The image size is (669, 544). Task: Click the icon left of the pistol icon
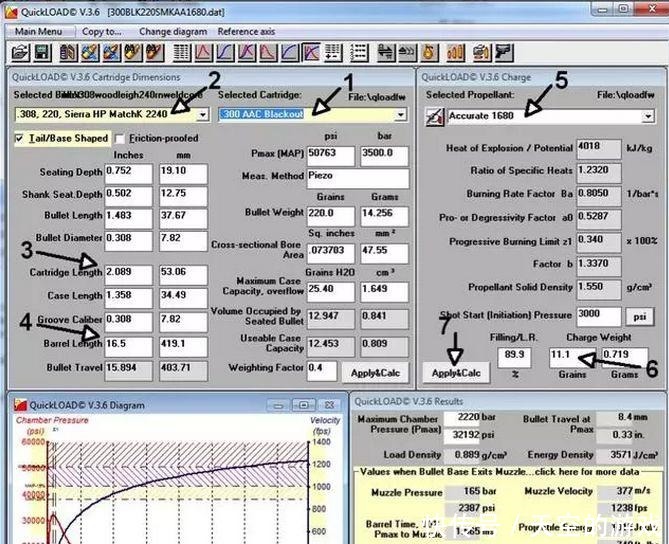pyautogui.click(x=482, y=52)
